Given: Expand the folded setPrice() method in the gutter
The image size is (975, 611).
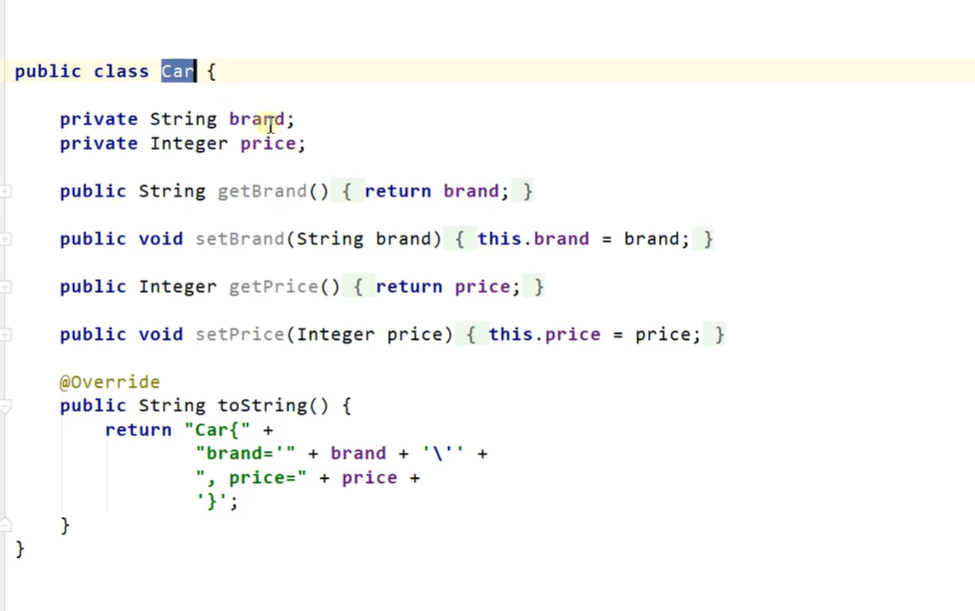Looking at the screenshot, I should pos(6,335).
